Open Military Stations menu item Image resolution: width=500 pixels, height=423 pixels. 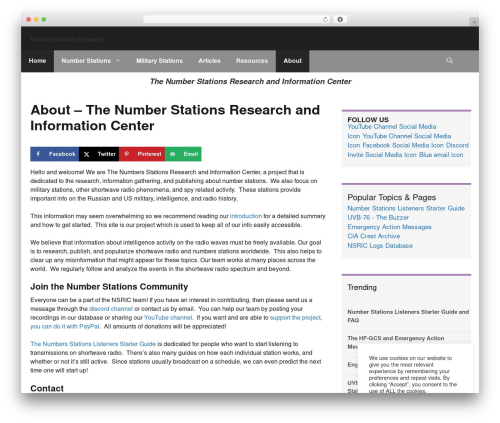(159, 61)
